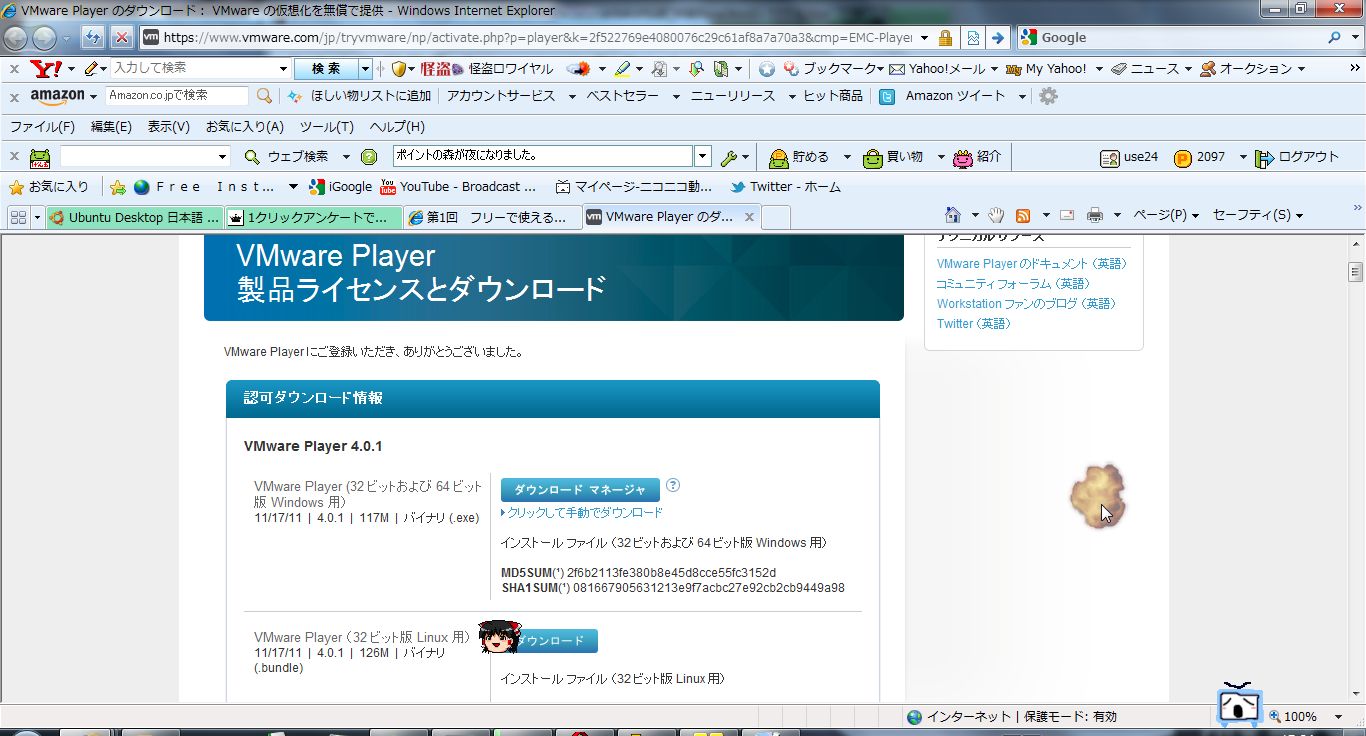
Task: Open a new blank tab
Action: coord(776,217)
